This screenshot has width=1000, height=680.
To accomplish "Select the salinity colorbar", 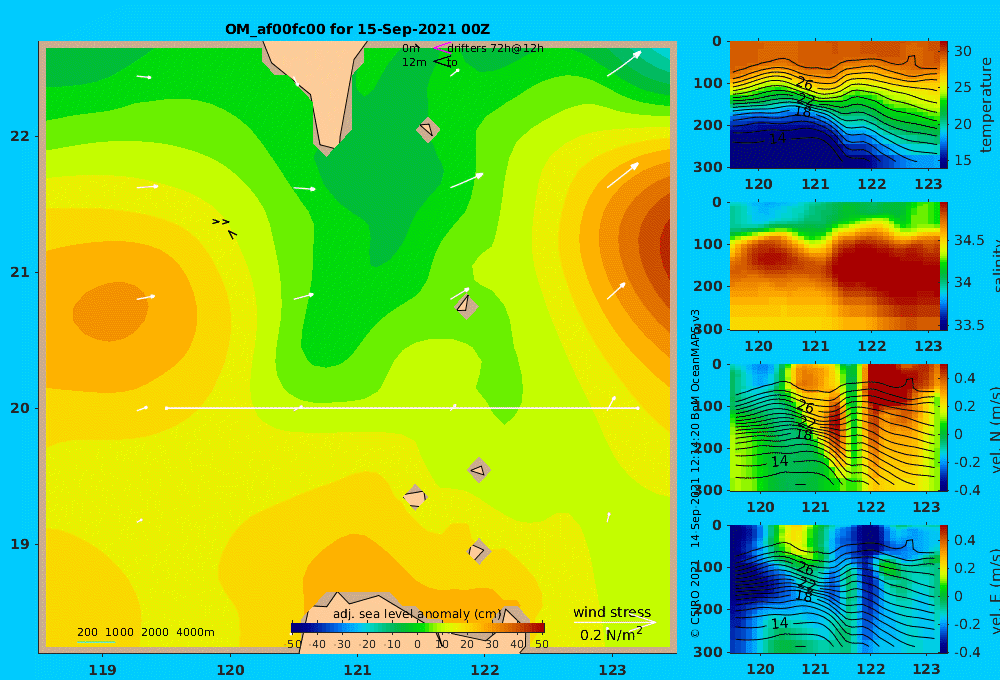I will tap(944, 266).
